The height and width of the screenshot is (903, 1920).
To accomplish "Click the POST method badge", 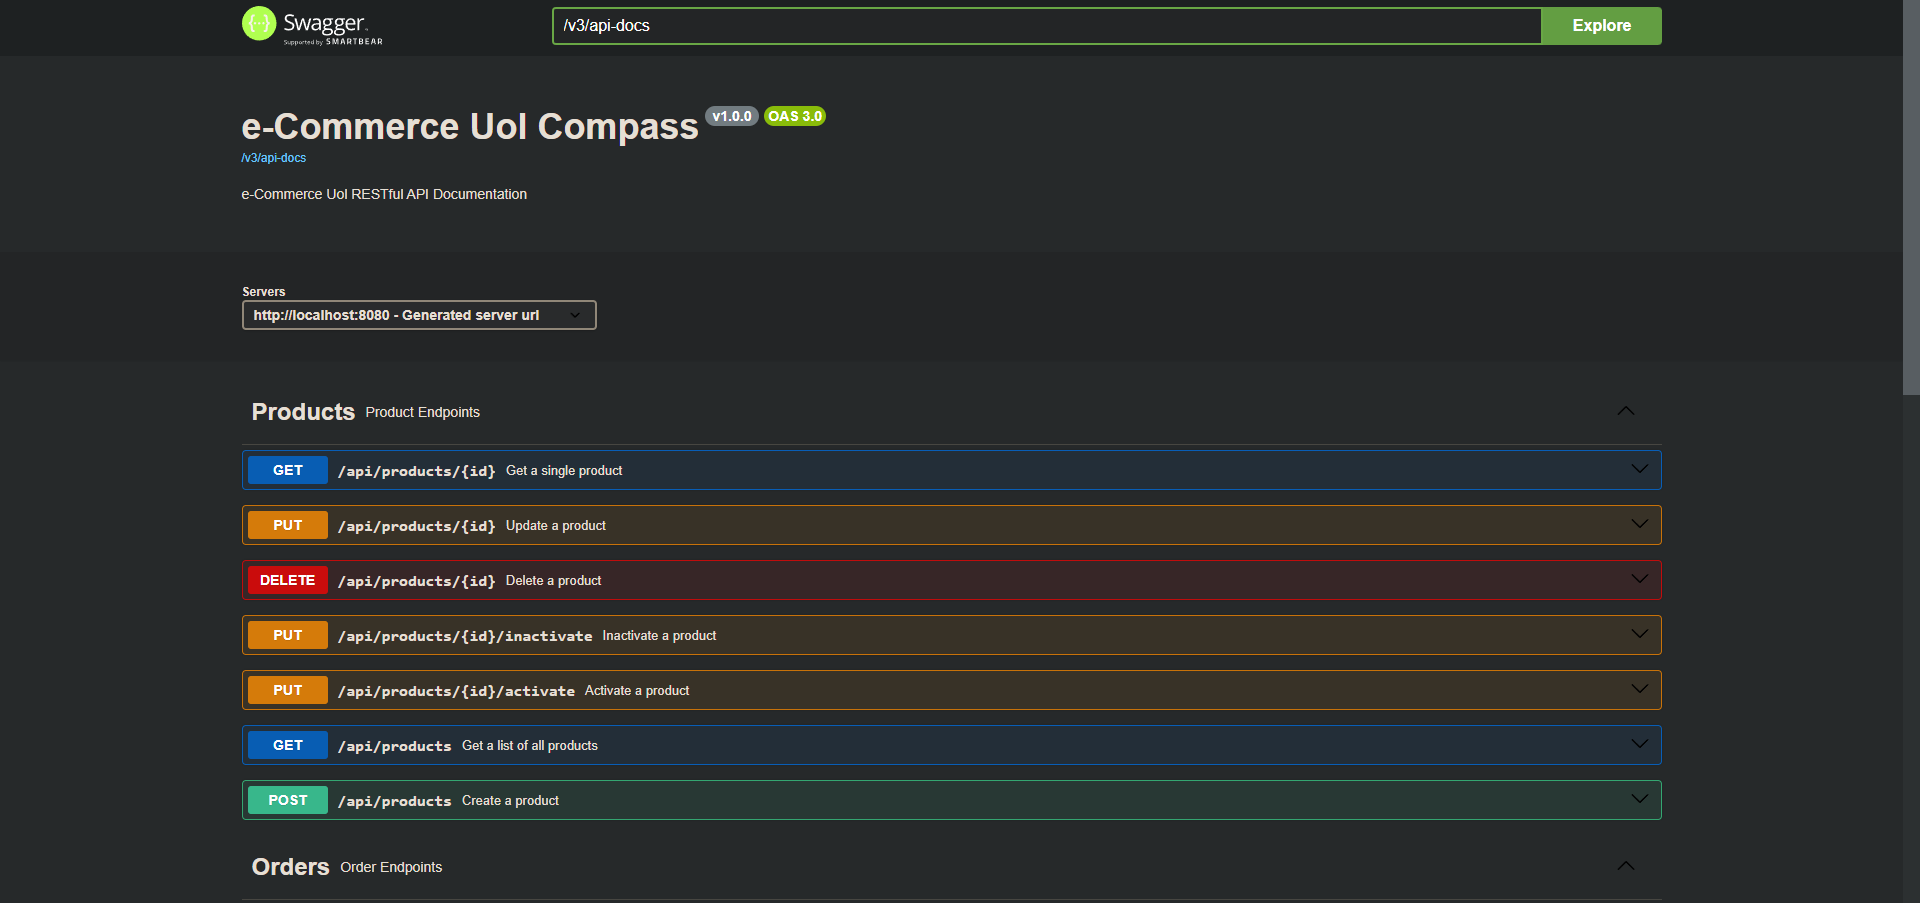I will (x=287, y=800).
